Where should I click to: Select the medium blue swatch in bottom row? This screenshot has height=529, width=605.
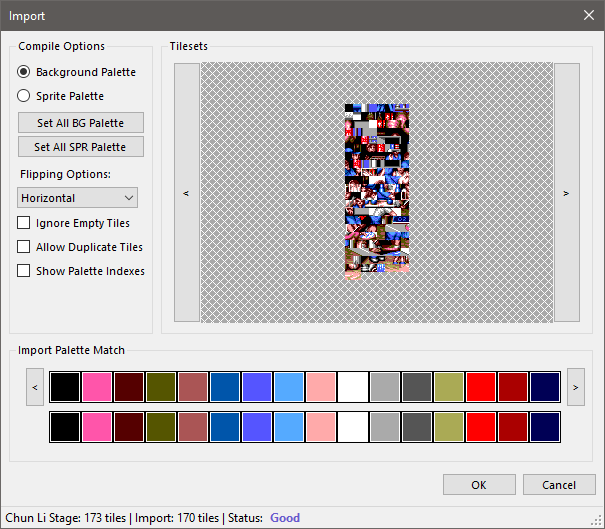225,427
